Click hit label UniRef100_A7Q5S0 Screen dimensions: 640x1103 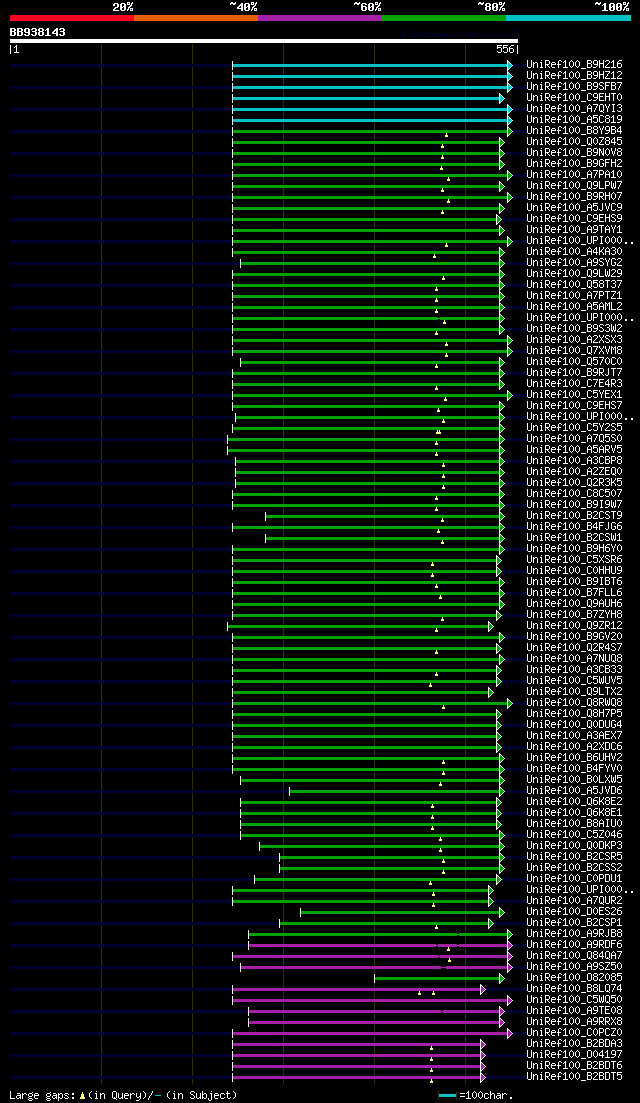coord(574,438)
